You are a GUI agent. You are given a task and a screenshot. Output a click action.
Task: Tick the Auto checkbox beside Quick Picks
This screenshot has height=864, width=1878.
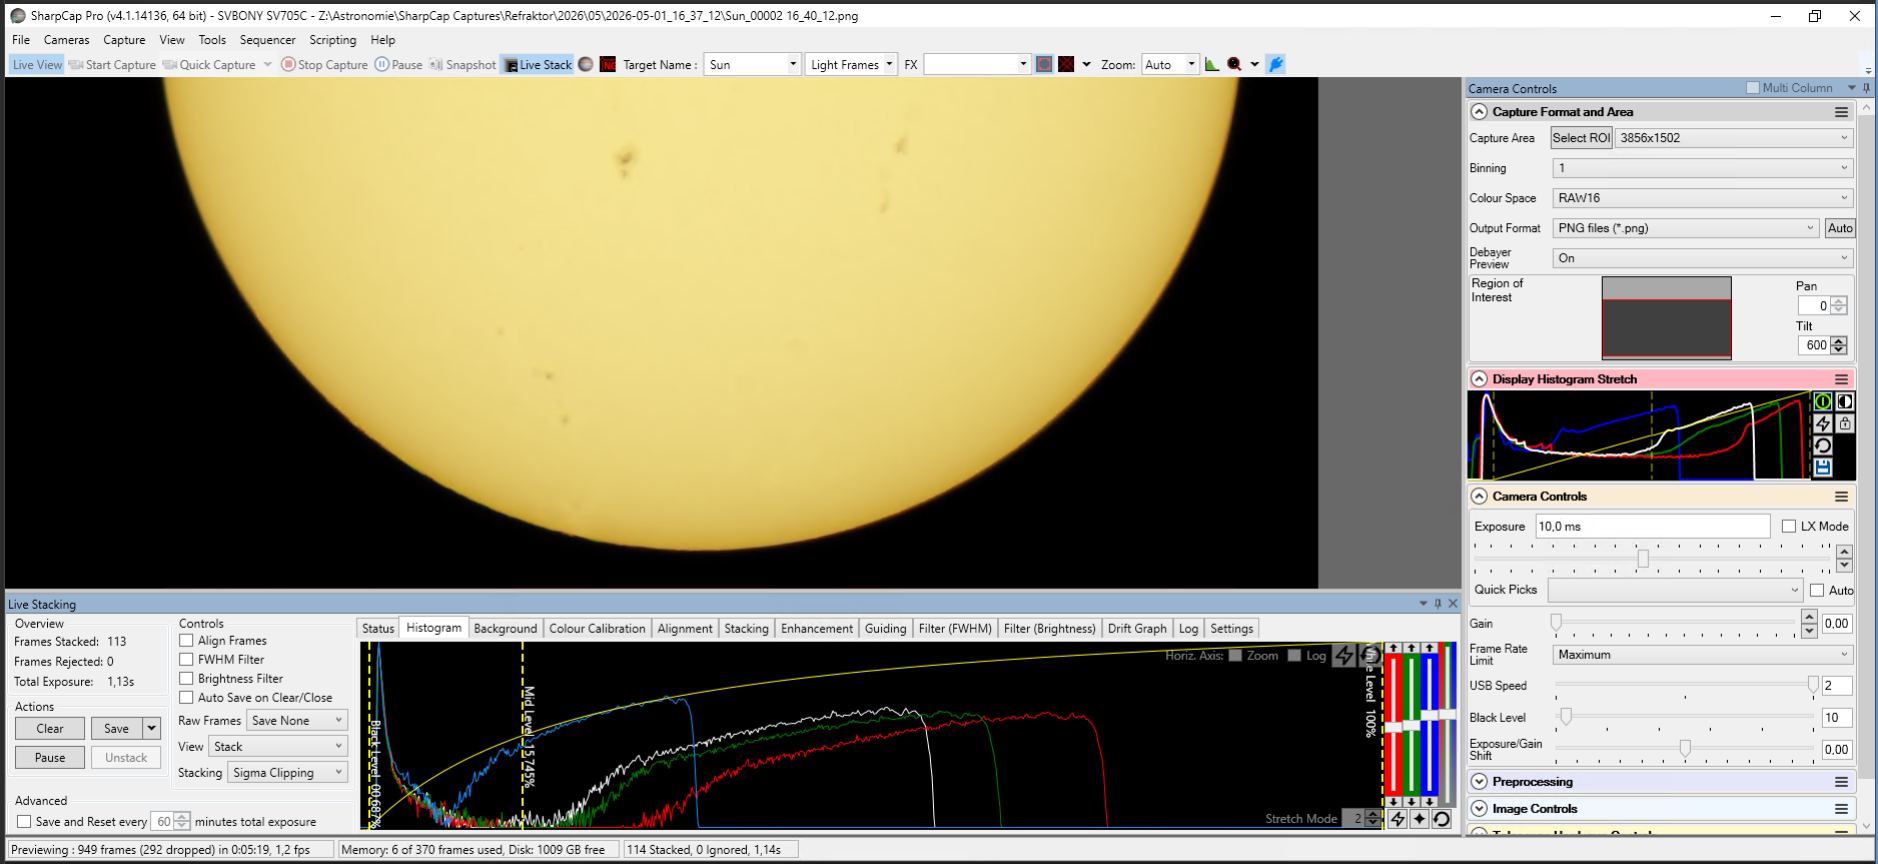coord(1817,590)
